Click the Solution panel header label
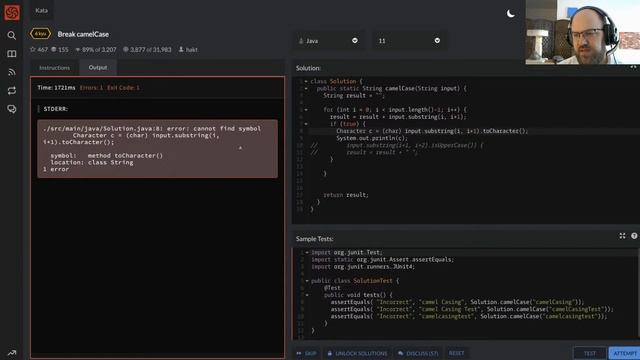The image size is (640, 360). tap(308, 68)
